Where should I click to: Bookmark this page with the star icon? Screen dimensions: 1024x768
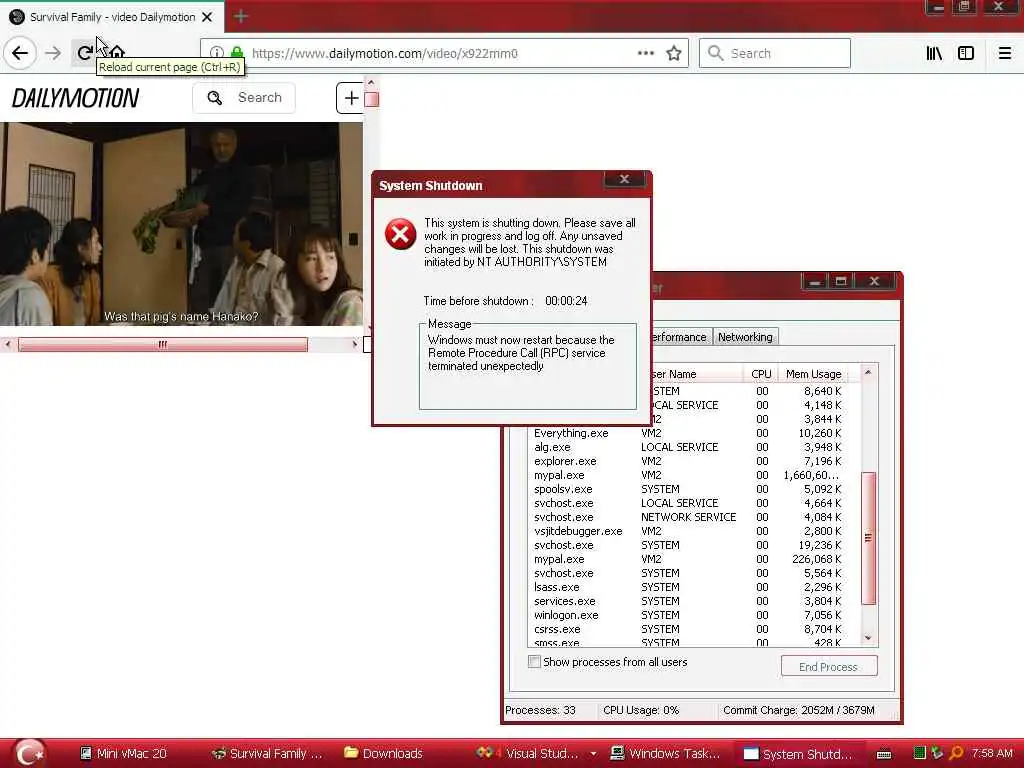674,53
